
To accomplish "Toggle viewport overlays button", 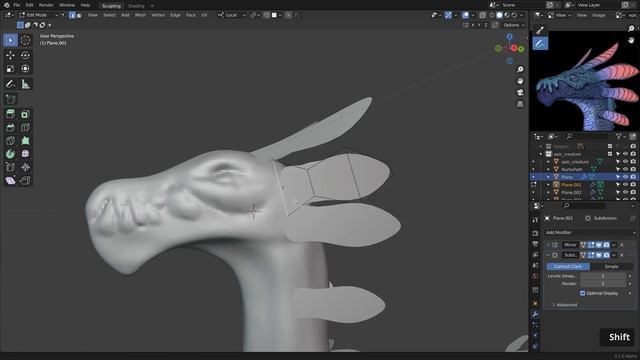I will coord(465,15).
